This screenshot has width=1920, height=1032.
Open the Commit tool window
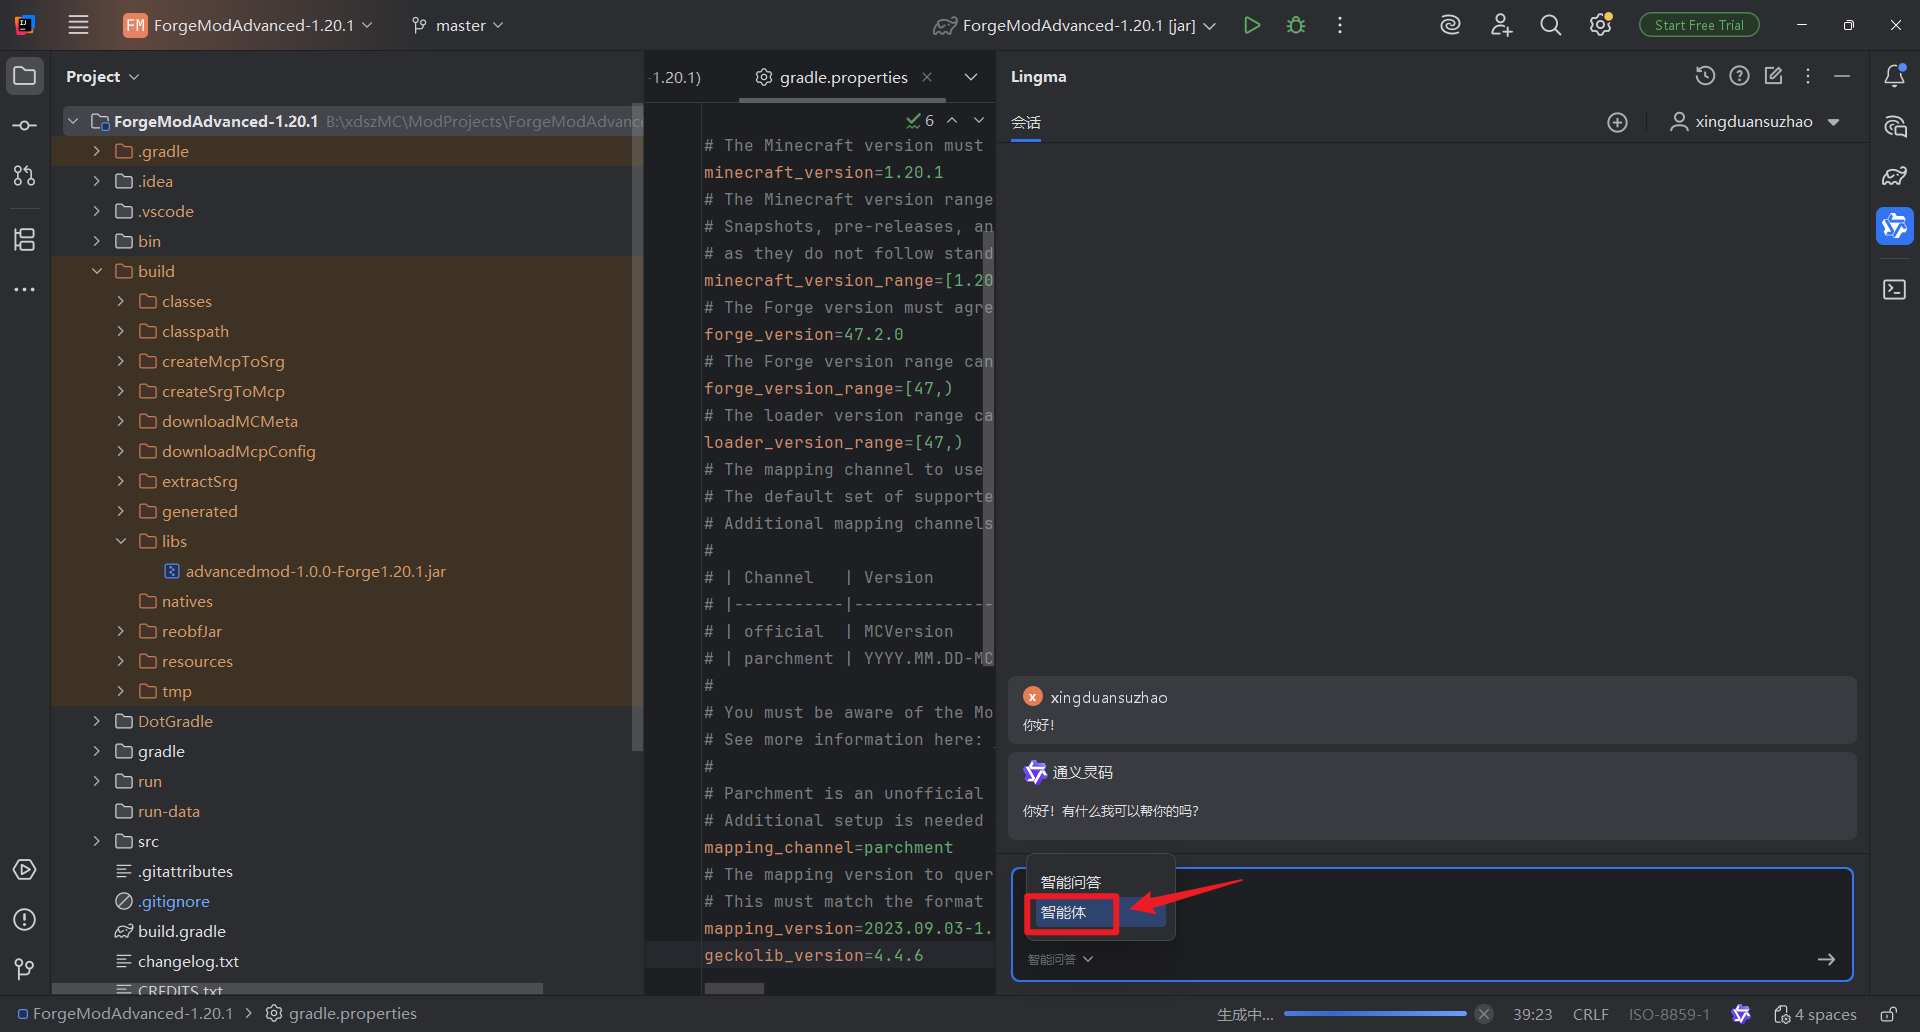[x=25, y=126]
